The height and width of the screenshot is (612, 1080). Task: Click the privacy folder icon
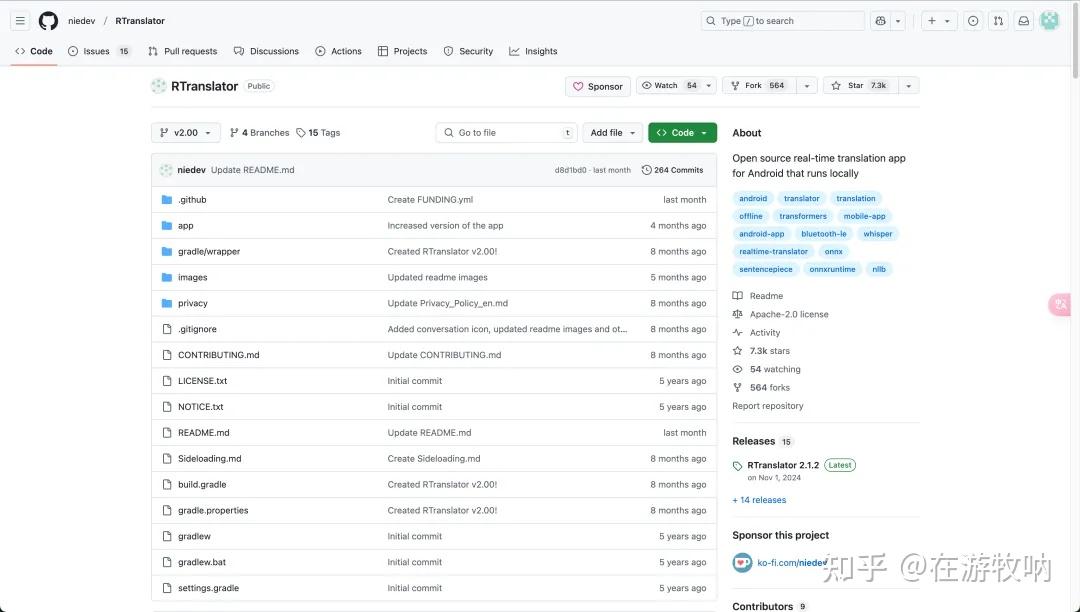167,303
